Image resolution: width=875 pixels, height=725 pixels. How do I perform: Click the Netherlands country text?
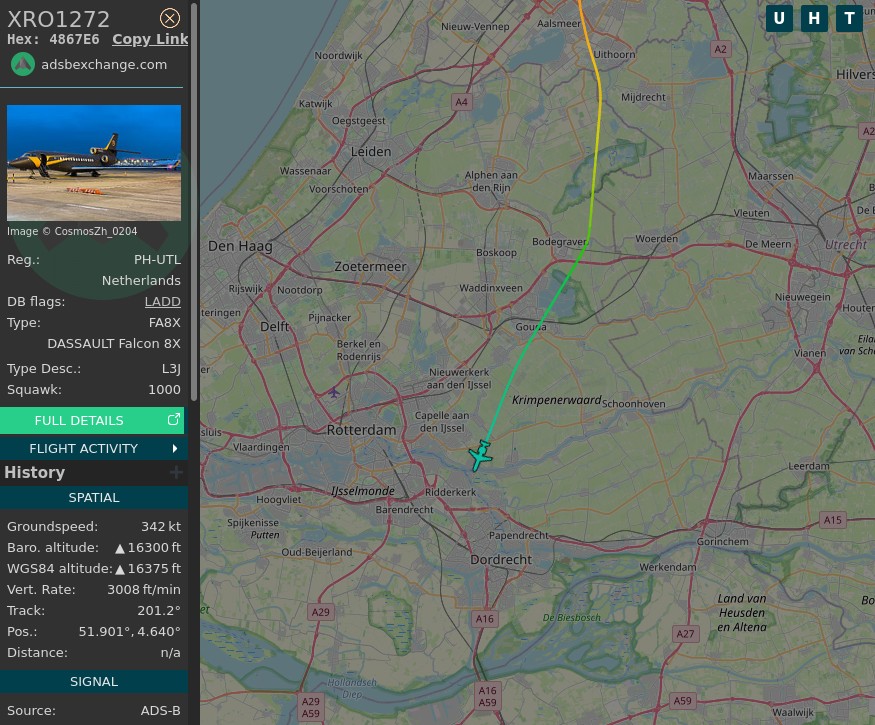pos(141,280)
